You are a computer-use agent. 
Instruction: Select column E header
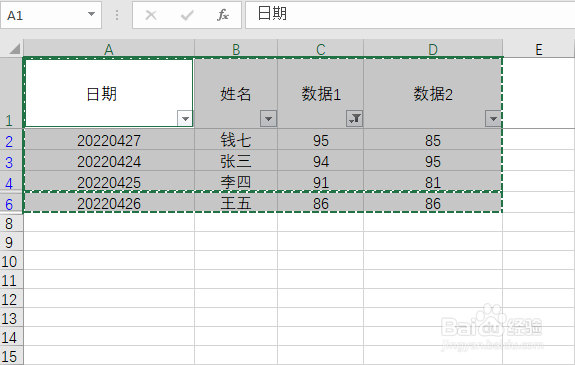(539, 49)
